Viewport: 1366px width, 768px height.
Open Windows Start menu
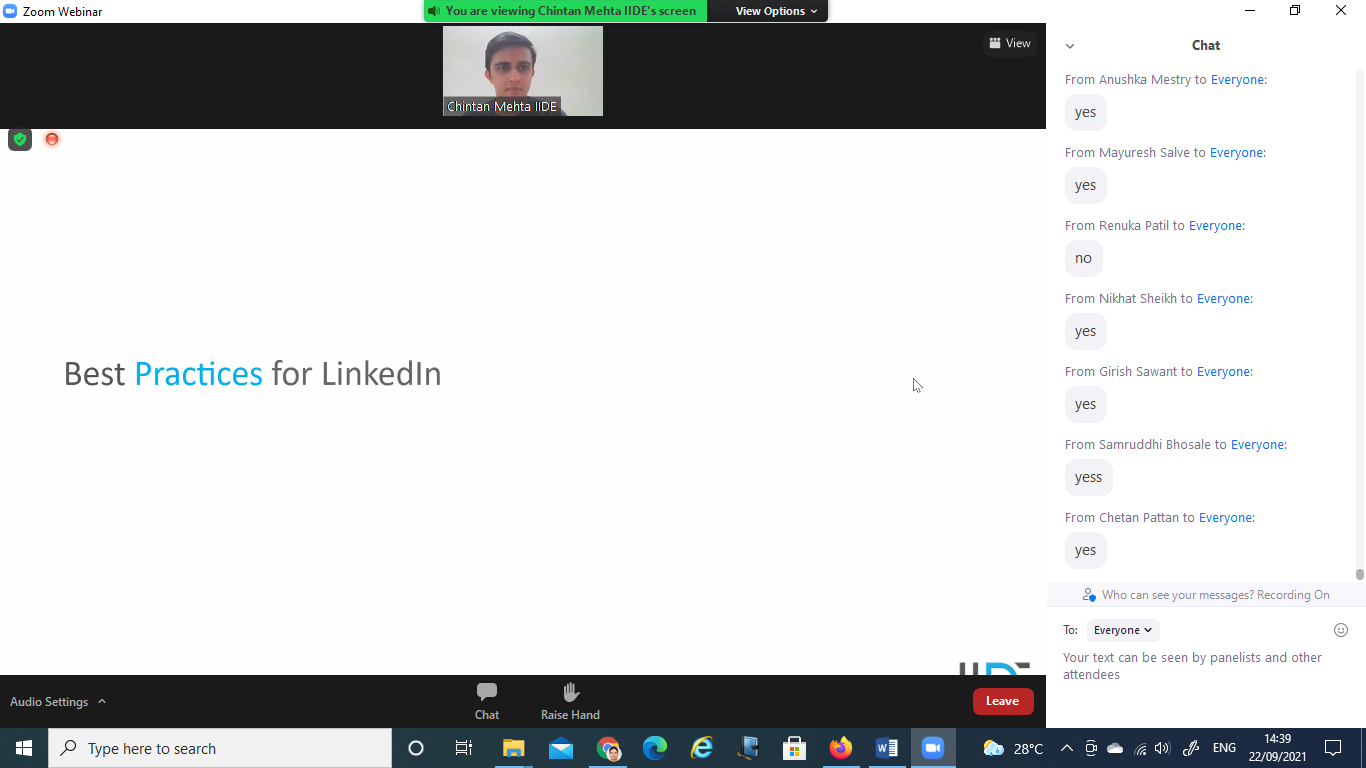(24, 748)
